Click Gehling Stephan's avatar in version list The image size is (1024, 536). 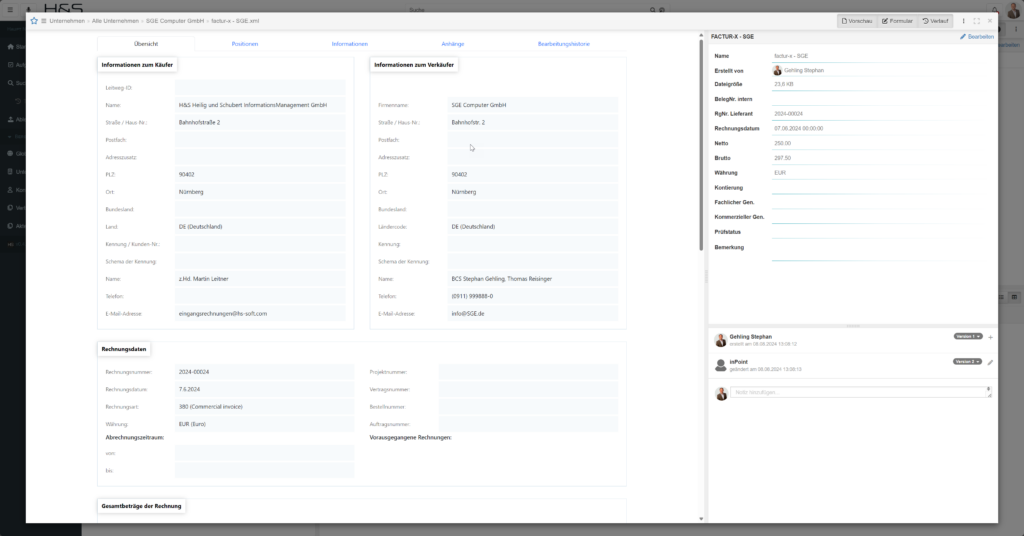click(720, 340)
